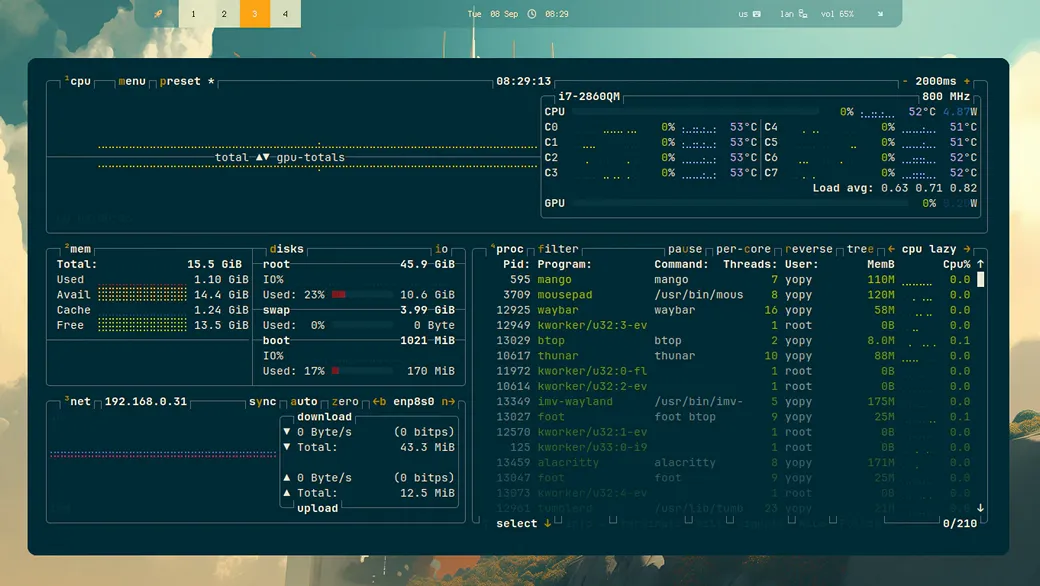The image size is (1040, 586).
Task: Cycle through presets with "preset"
Action: click(x=180, y=82)
